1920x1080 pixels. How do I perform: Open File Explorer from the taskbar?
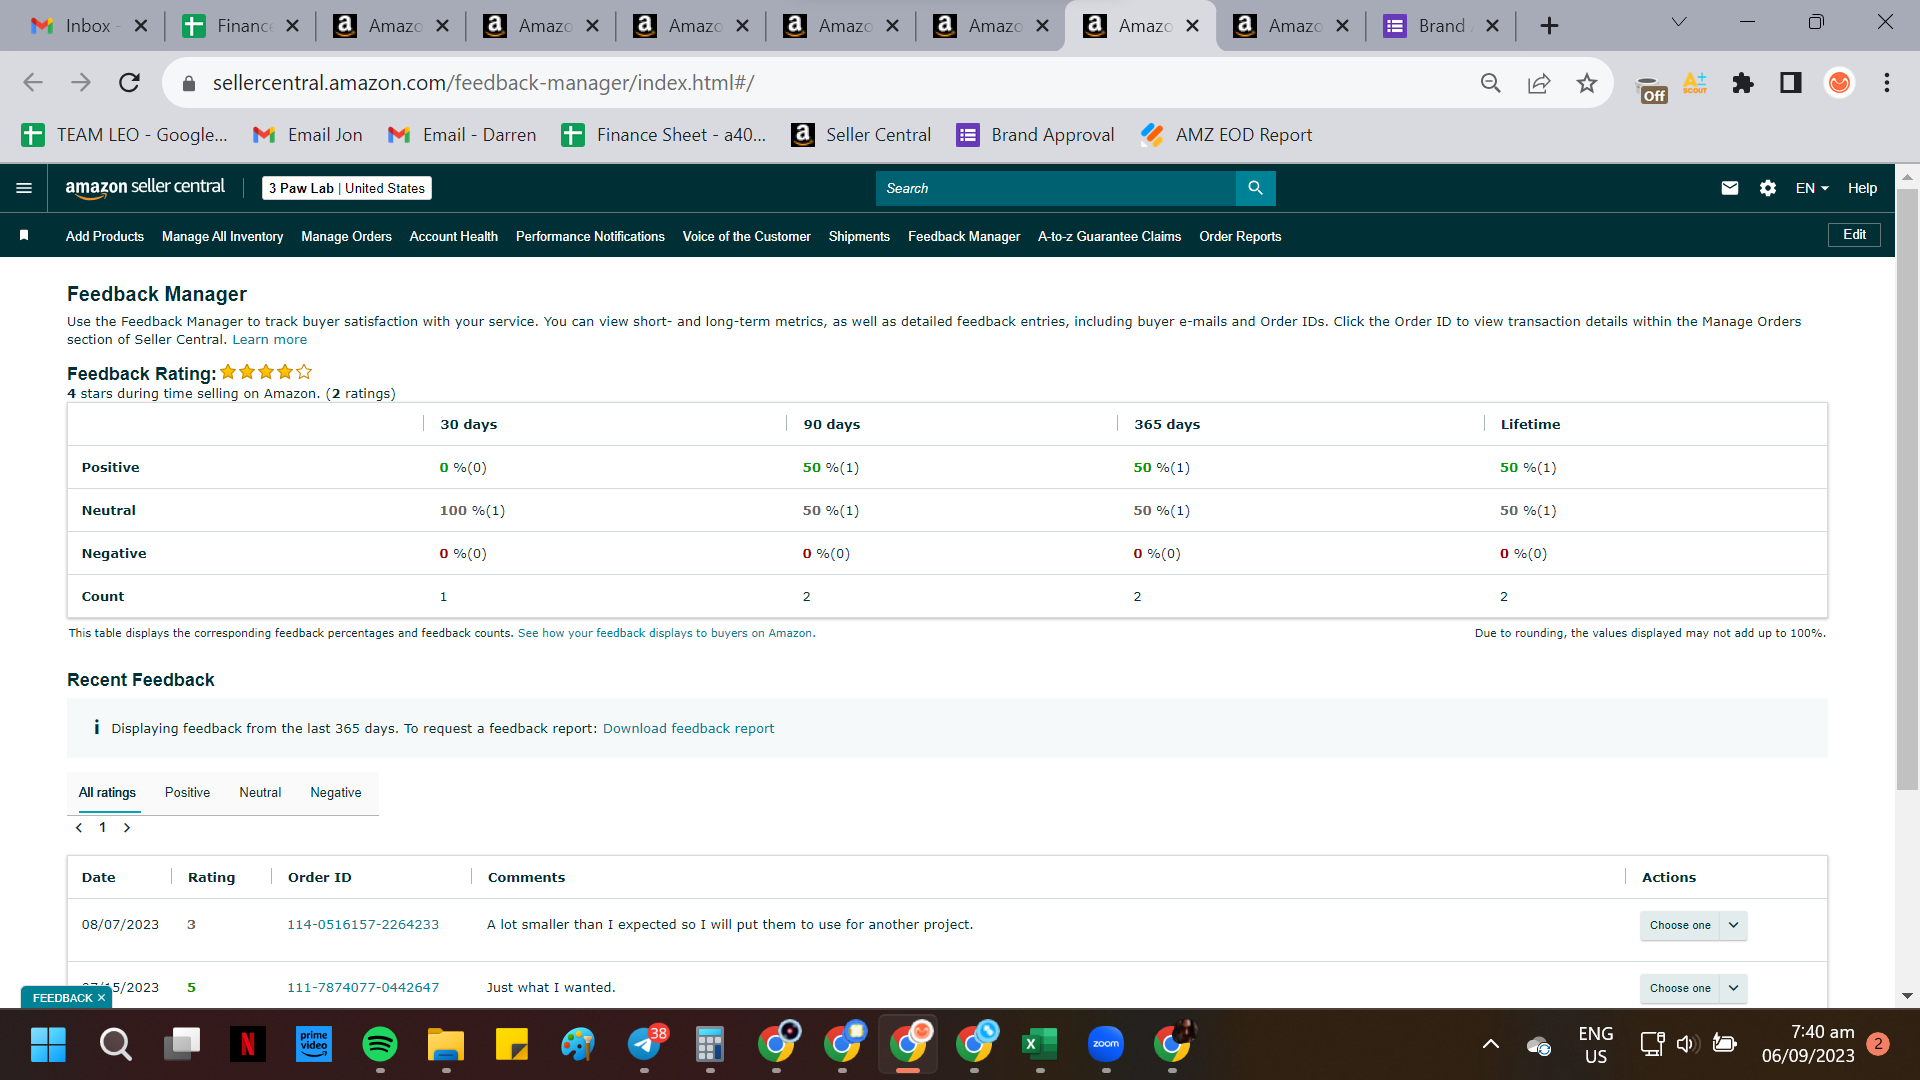445,1045
